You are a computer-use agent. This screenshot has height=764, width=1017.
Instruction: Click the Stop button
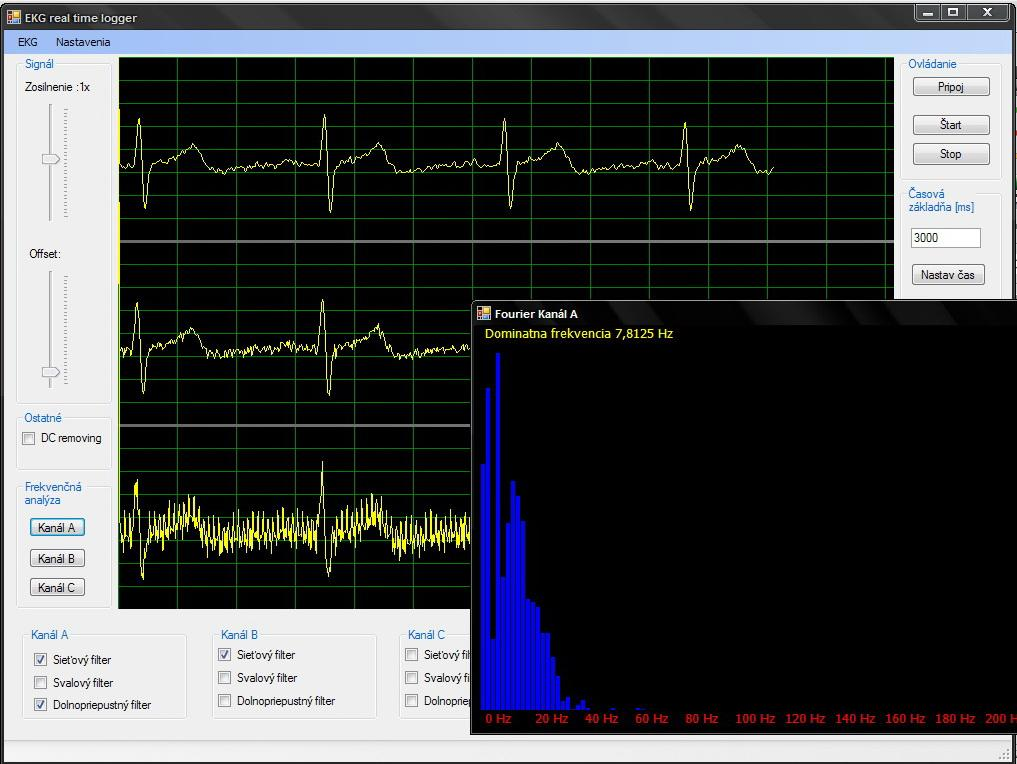point(951,154)
